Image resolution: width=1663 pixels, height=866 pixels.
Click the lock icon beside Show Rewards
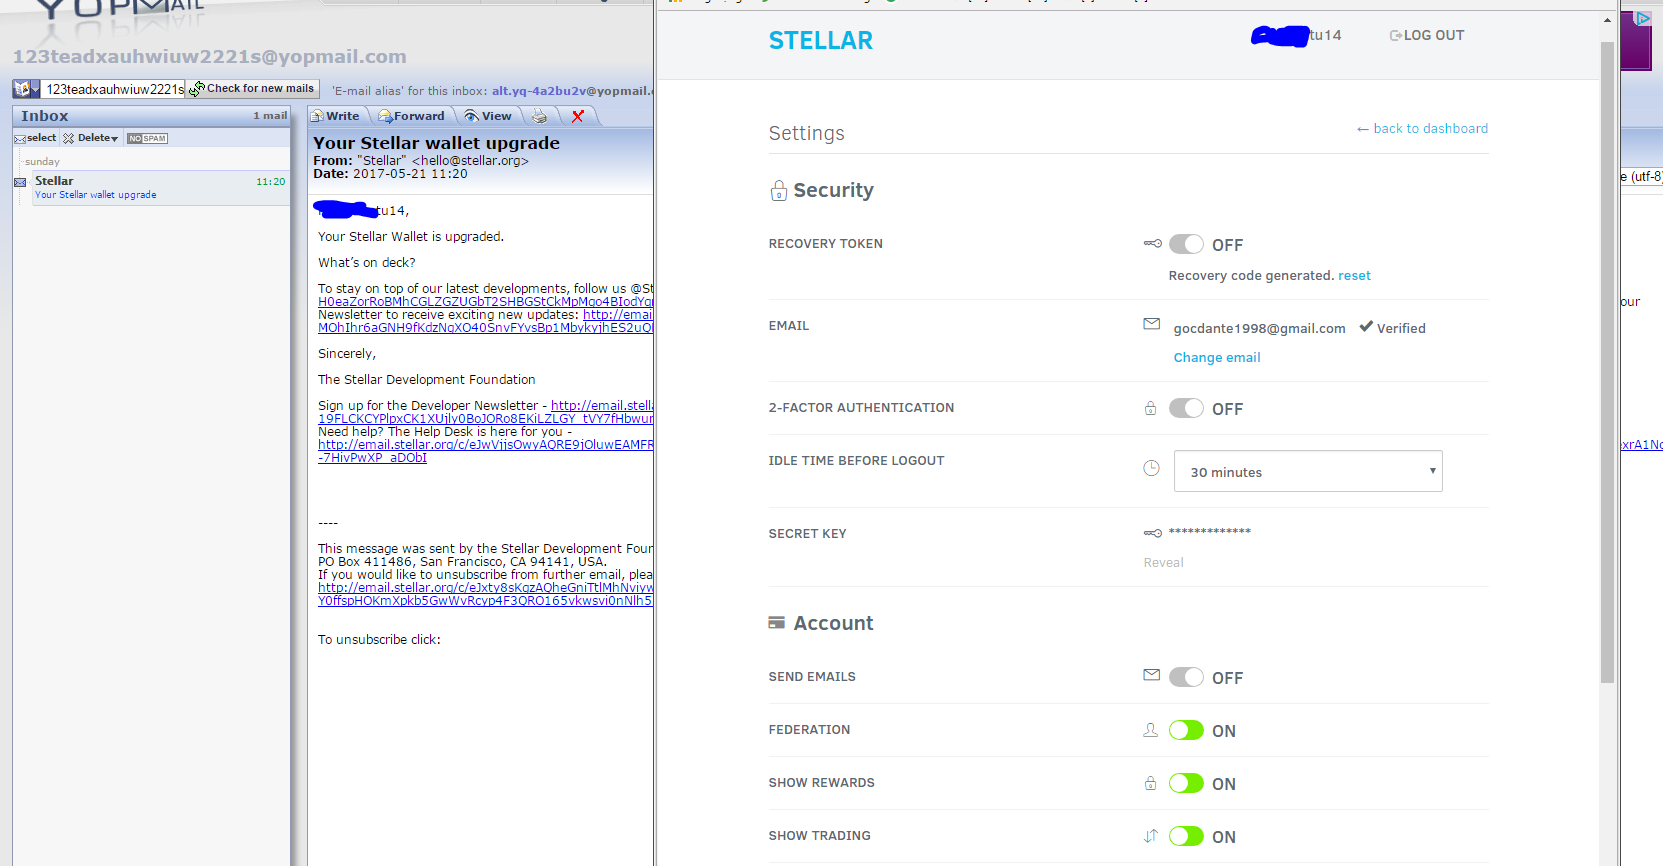[1150, 783]
